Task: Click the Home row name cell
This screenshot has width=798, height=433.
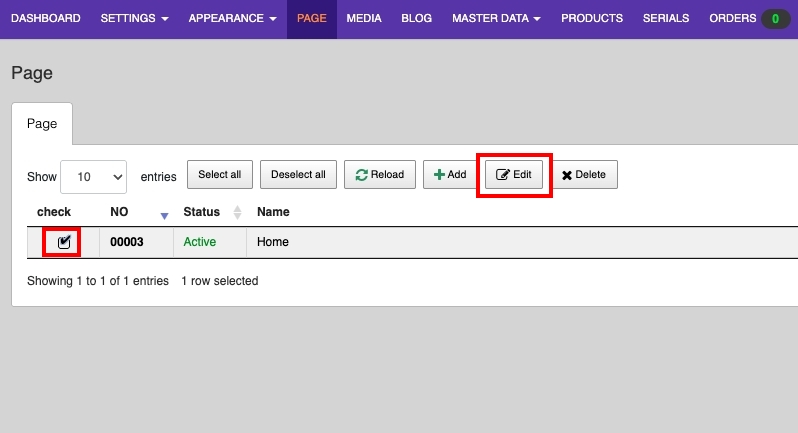Action: [273, 242]
